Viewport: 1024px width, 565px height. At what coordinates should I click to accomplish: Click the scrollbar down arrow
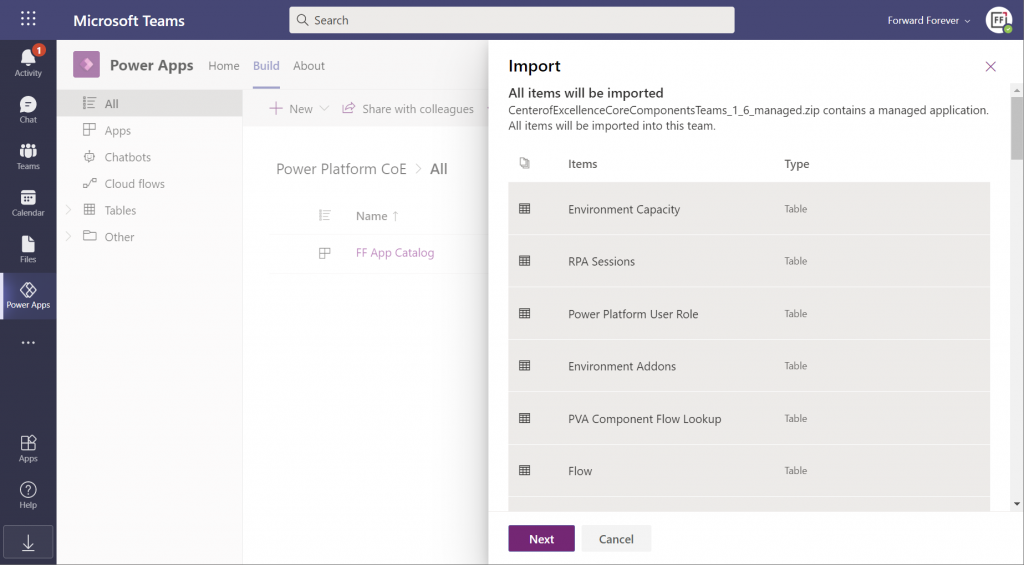point(1017,504)
